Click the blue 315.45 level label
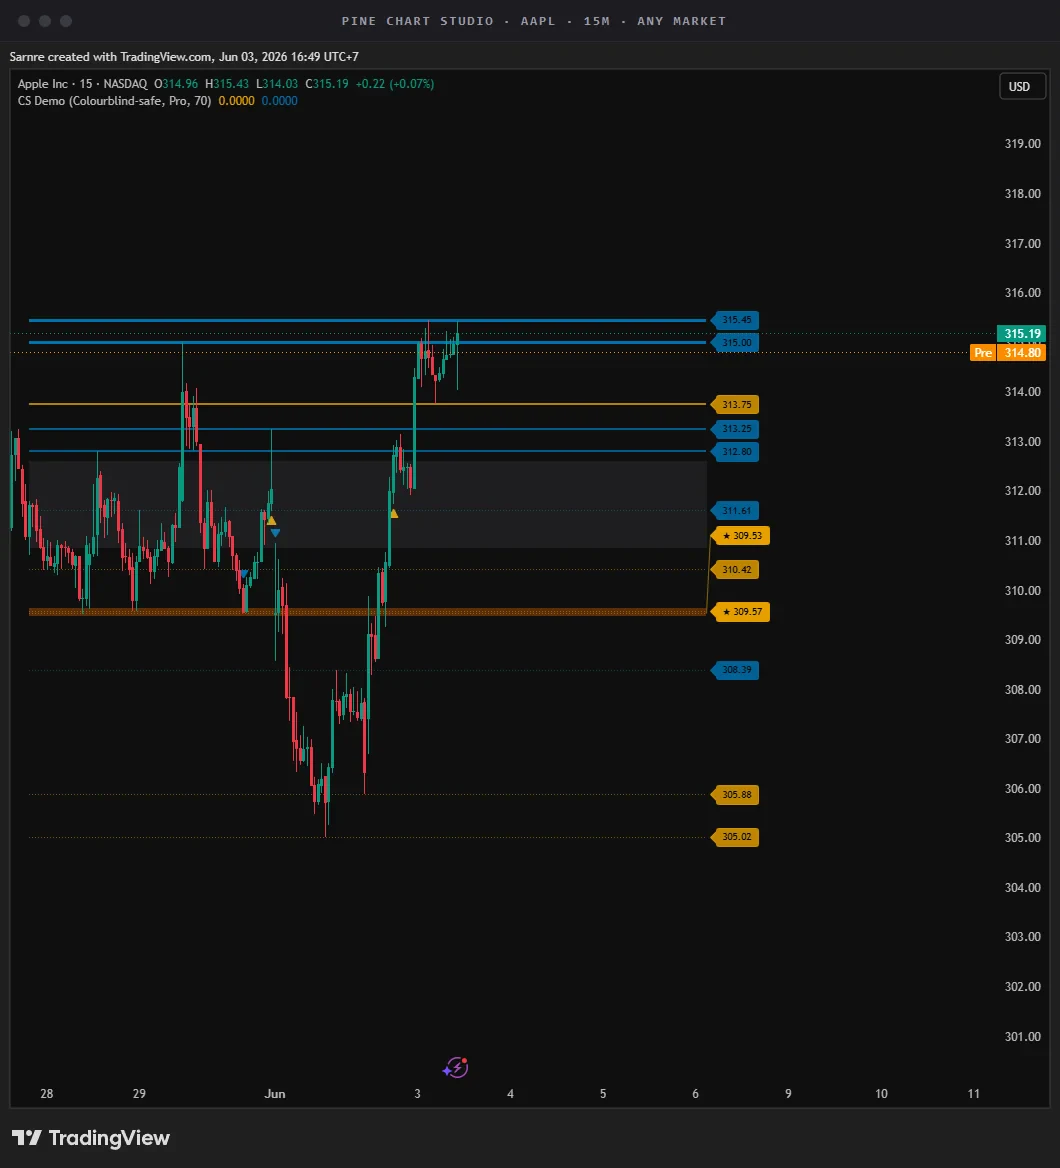This screenshot has width=1060, height=1168. [735, 320]
